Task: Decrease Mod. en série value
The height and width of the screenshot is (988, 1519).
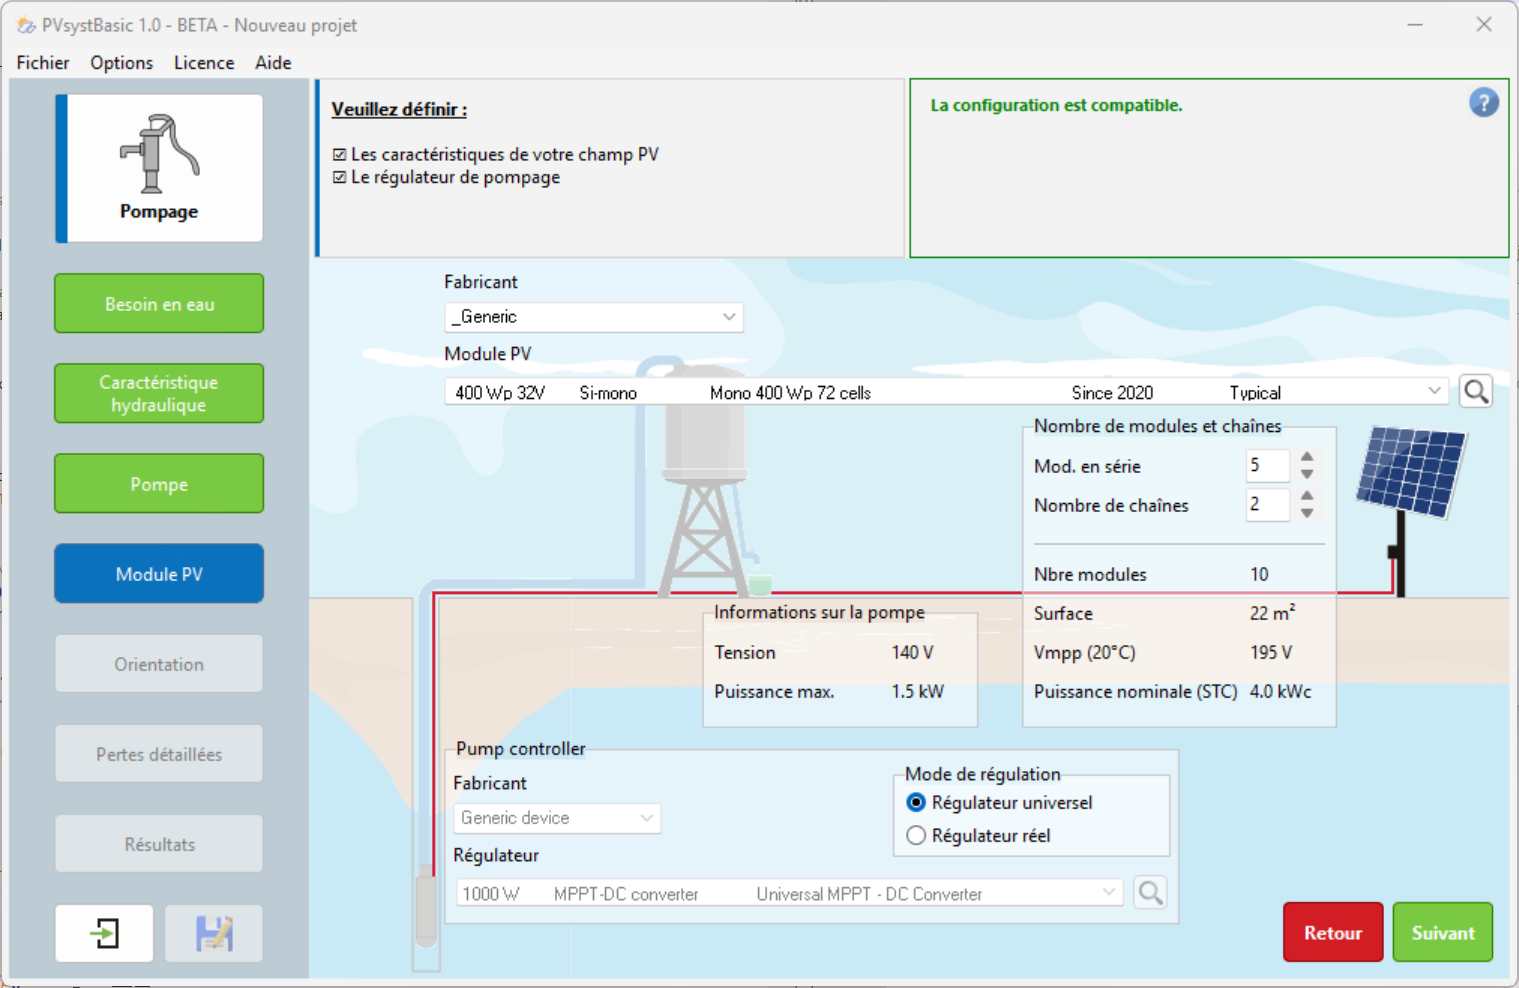Action: [1307, 474]
